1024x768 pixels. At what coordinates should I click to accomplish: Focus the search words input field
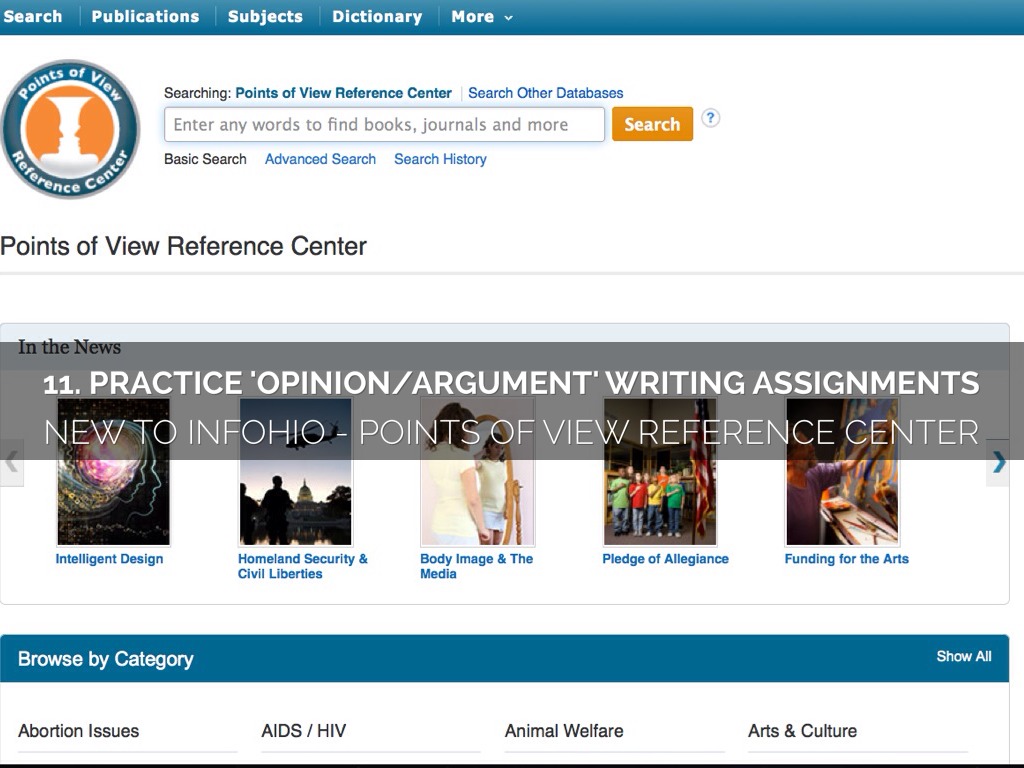point(384,125)
